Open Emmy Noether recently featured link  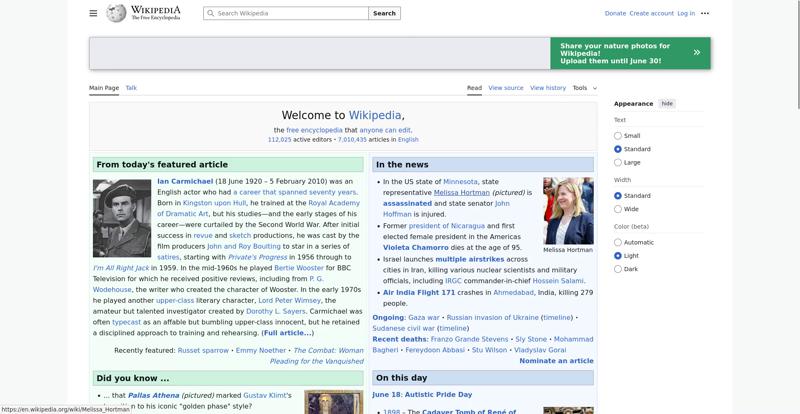click(x=261, y=350)
